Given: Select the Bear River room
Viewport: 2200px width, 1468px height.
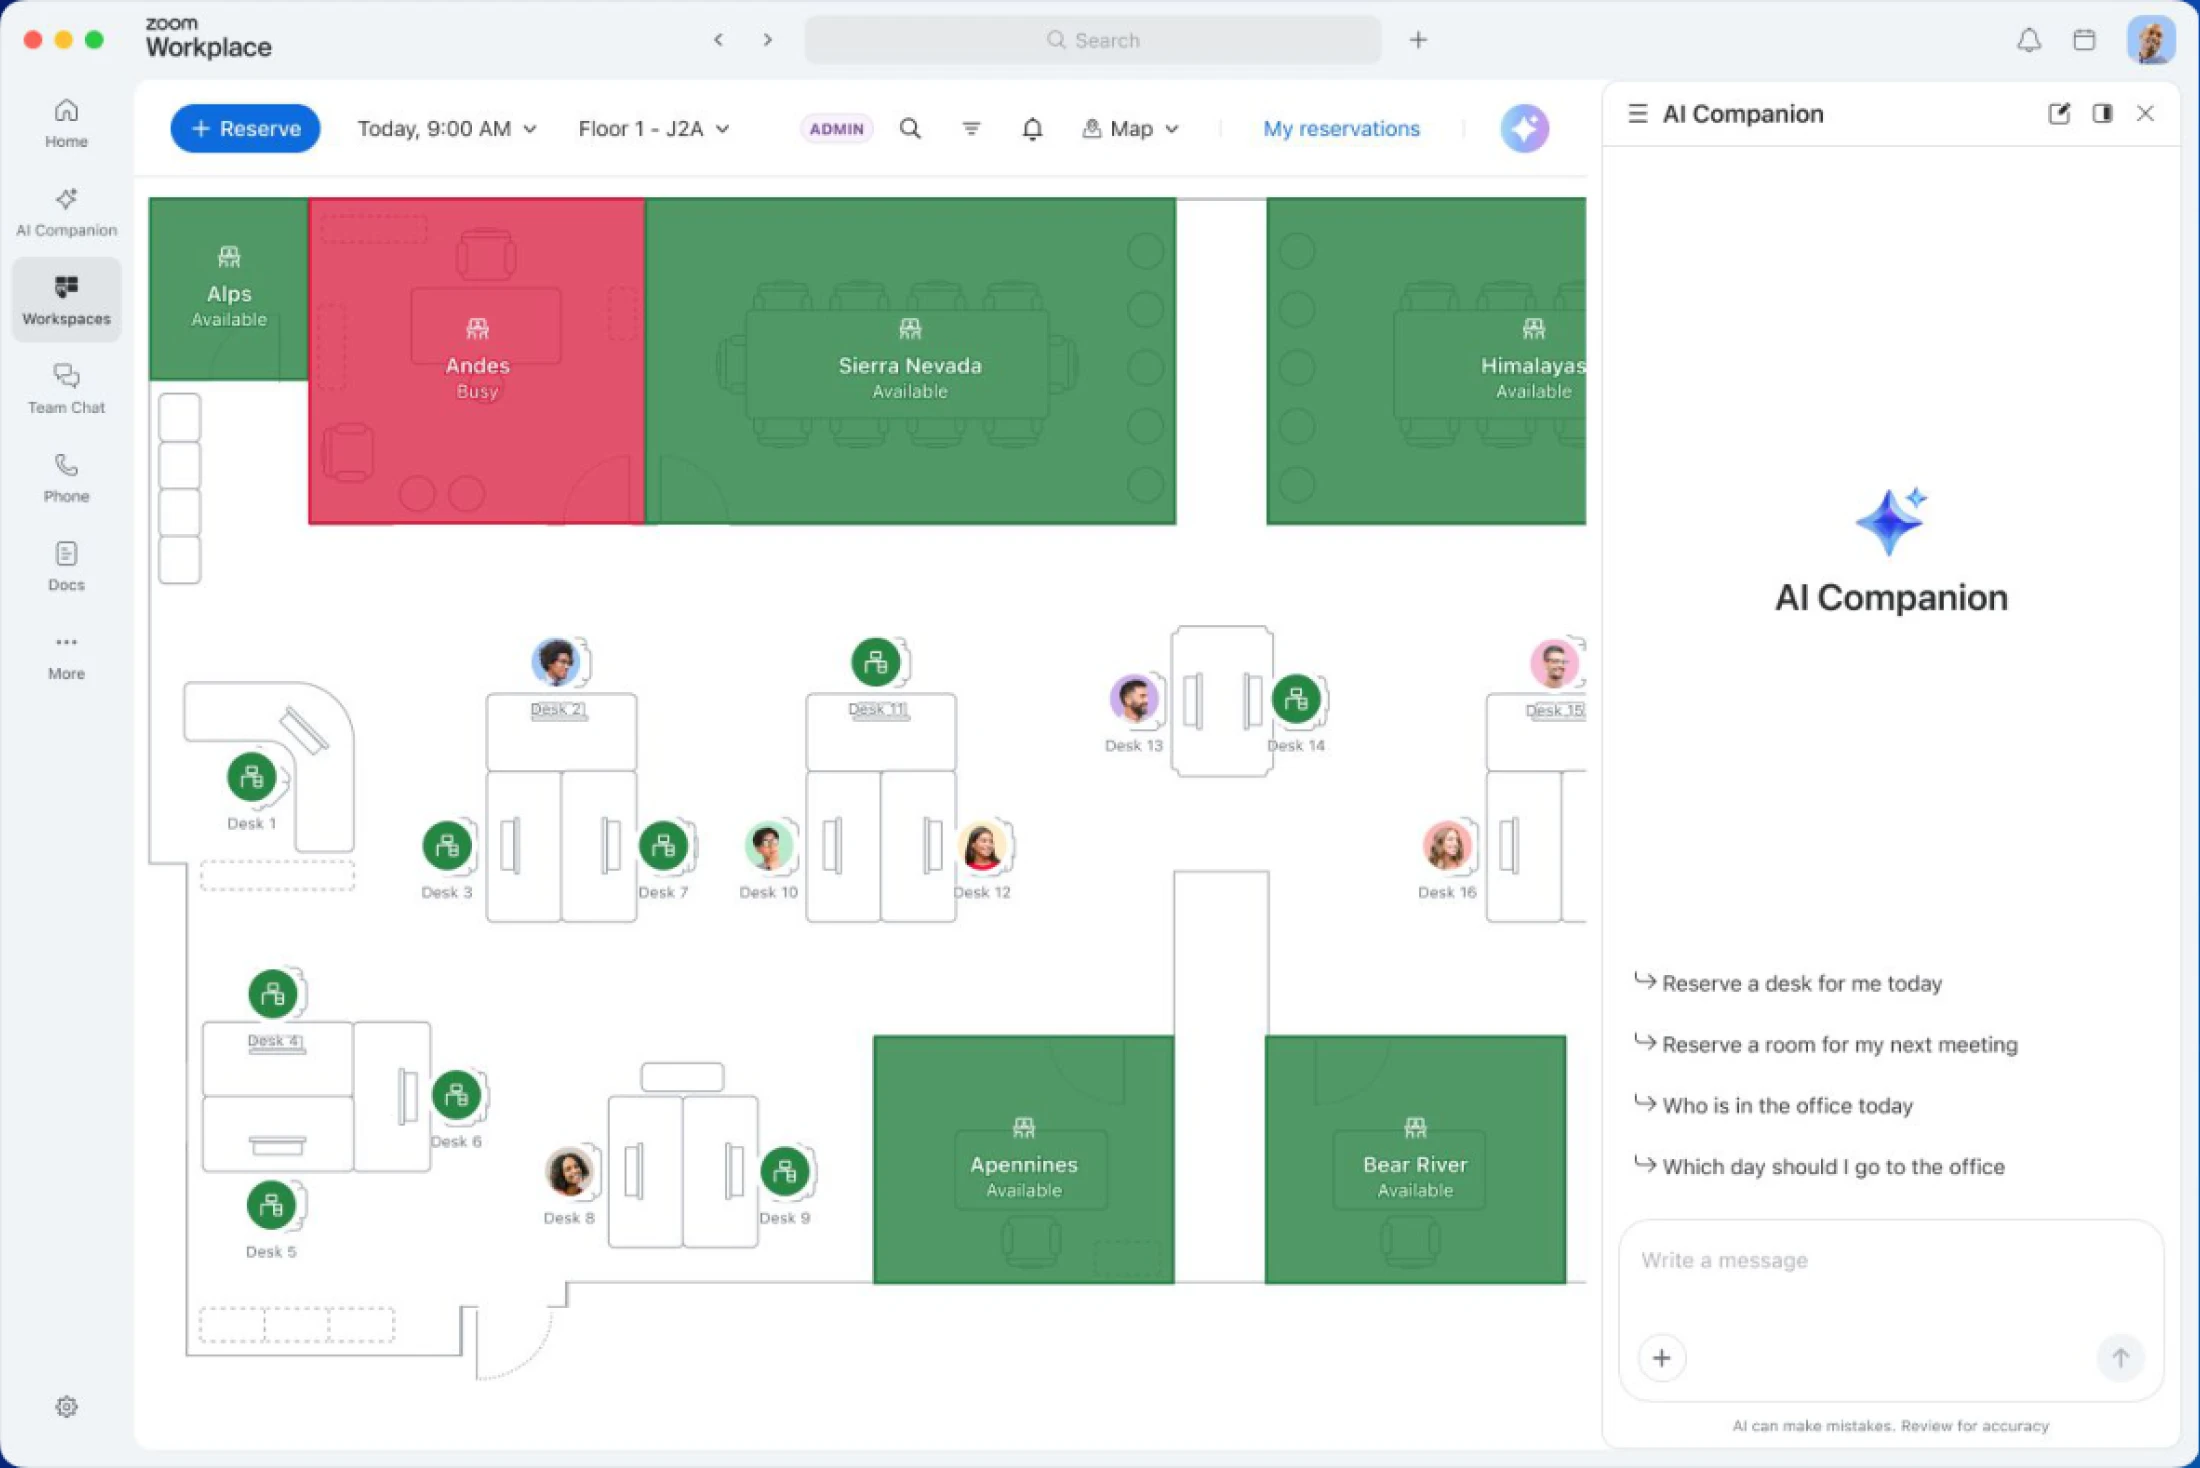Looking at the screenshot, I should [1415, 1160].
